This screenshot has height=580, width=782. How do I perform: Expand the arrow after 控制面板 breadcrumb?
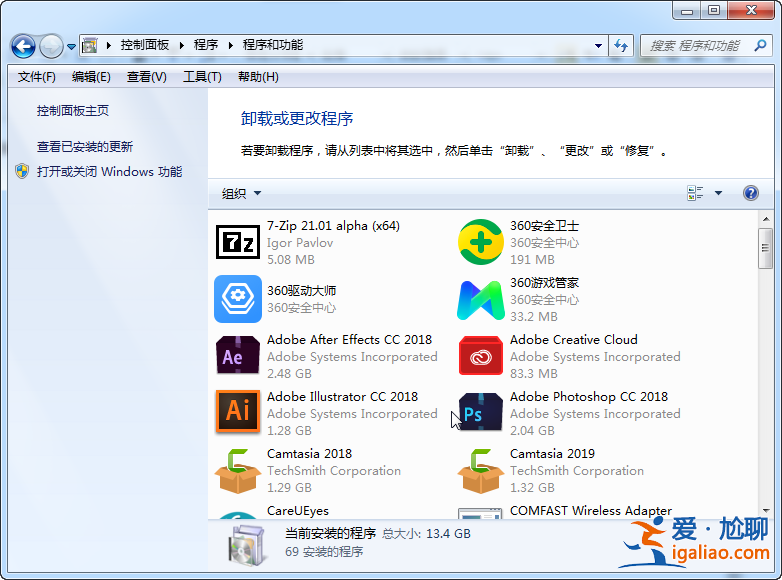click(x=182, y=45)
